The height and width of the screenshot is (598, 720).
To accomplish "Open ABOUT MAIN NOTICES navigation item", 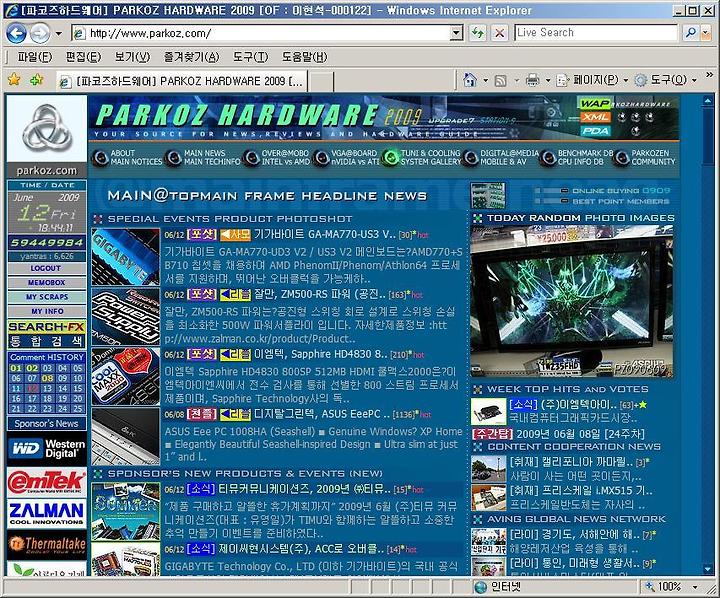I will coord(127,158).
